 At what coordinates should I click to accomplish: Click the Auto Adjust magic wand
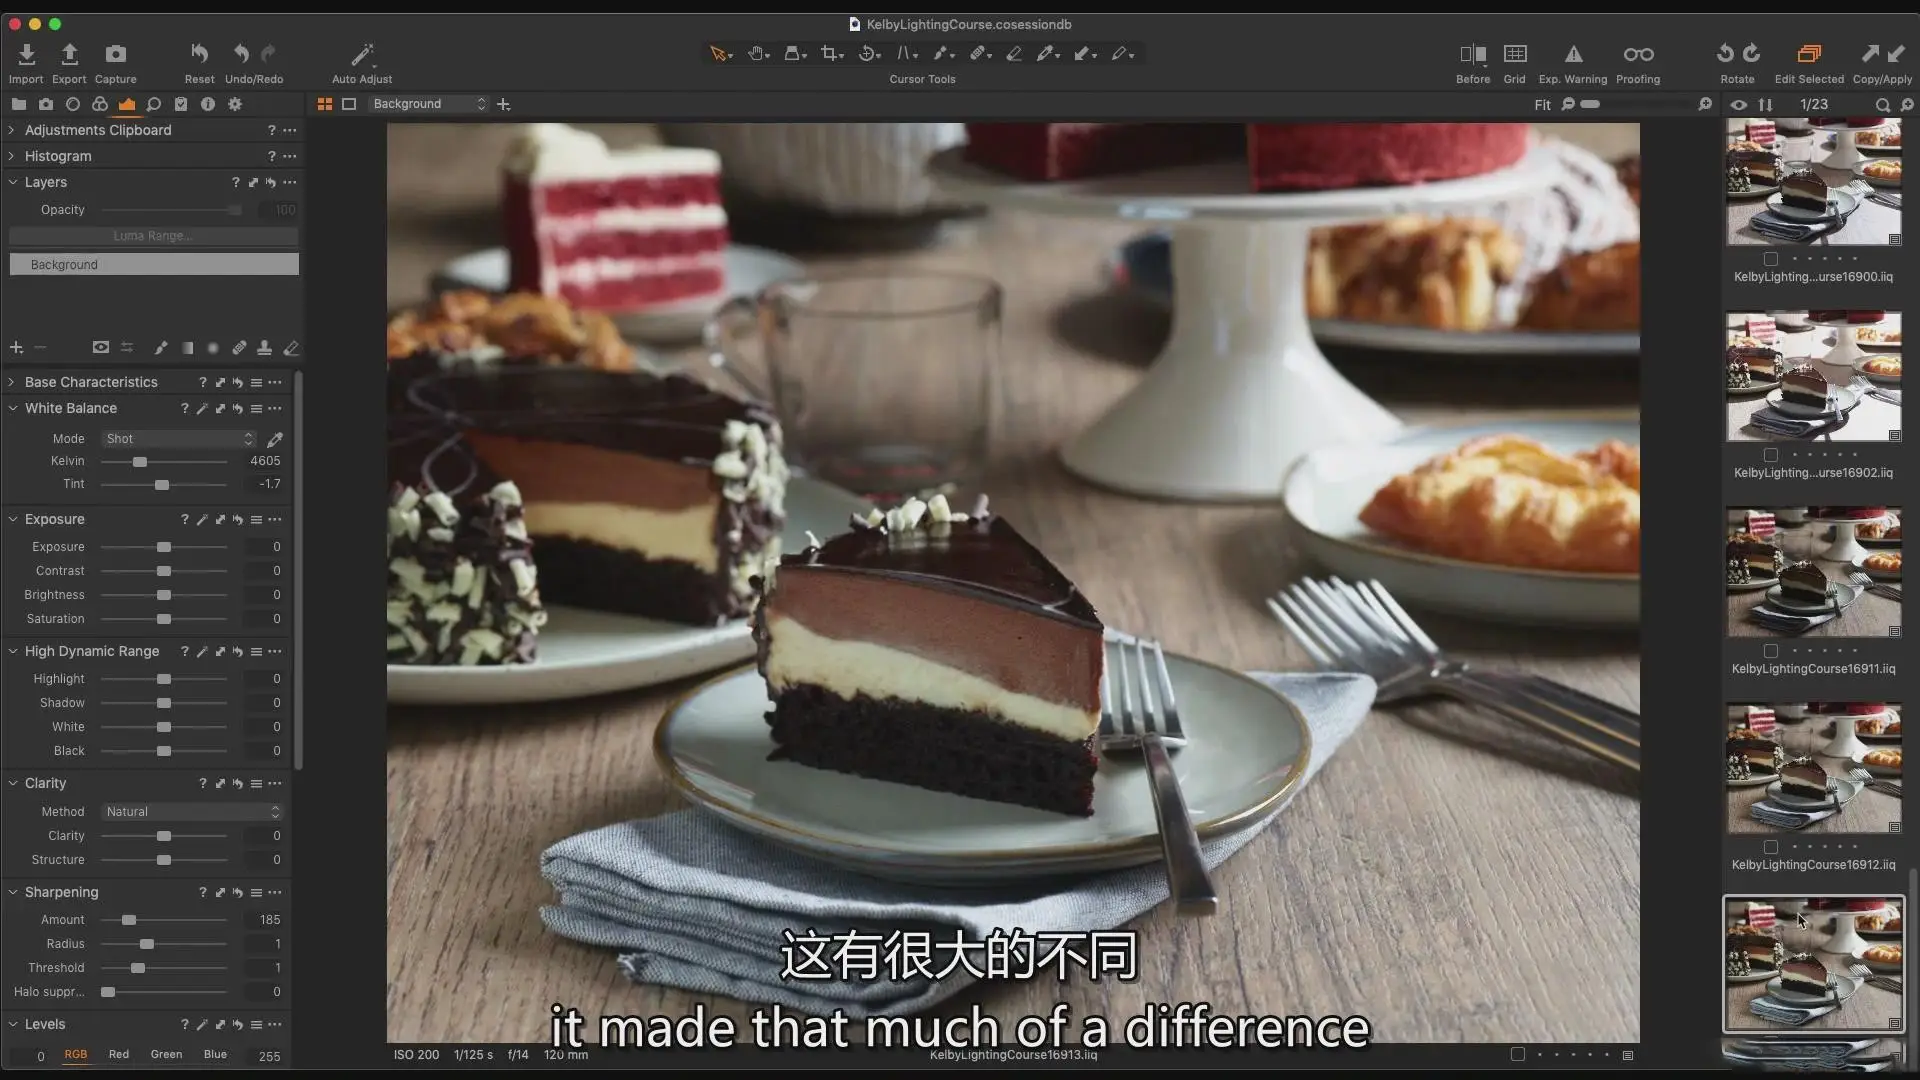362,54
